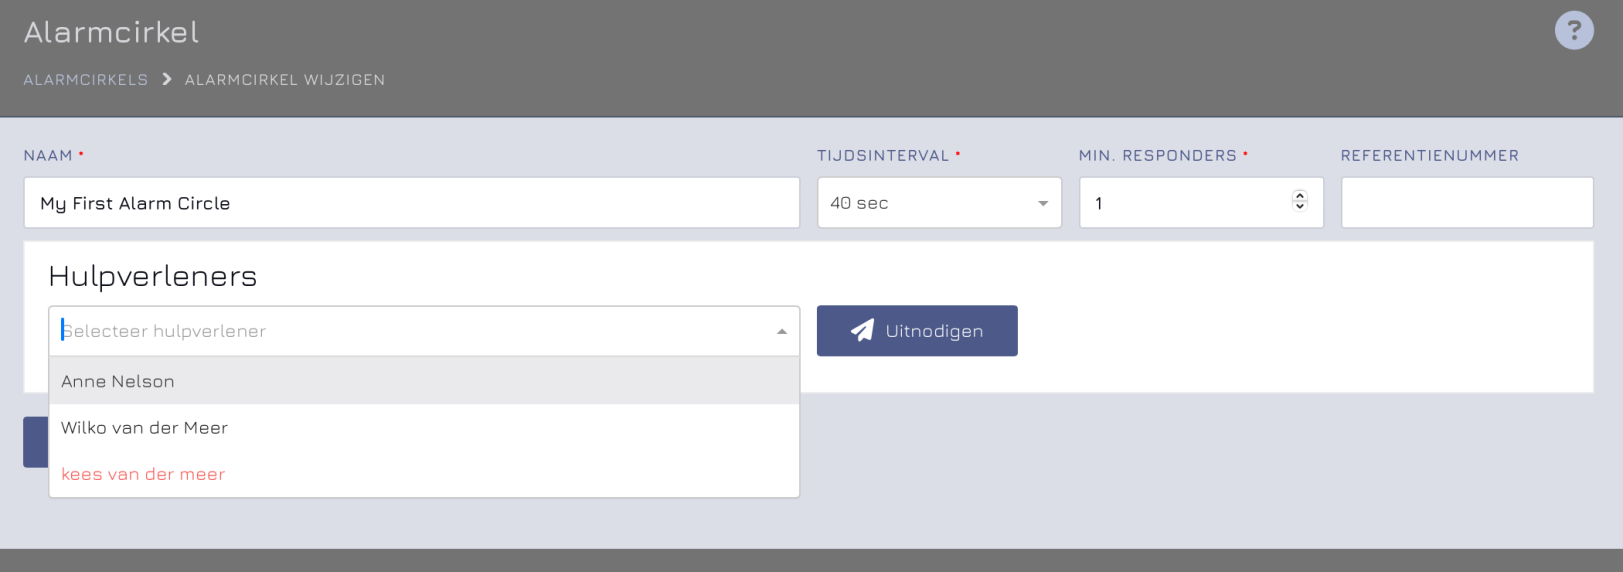
Task: Click the breadcrumb chevron separator icon
Action: [167, 79]
